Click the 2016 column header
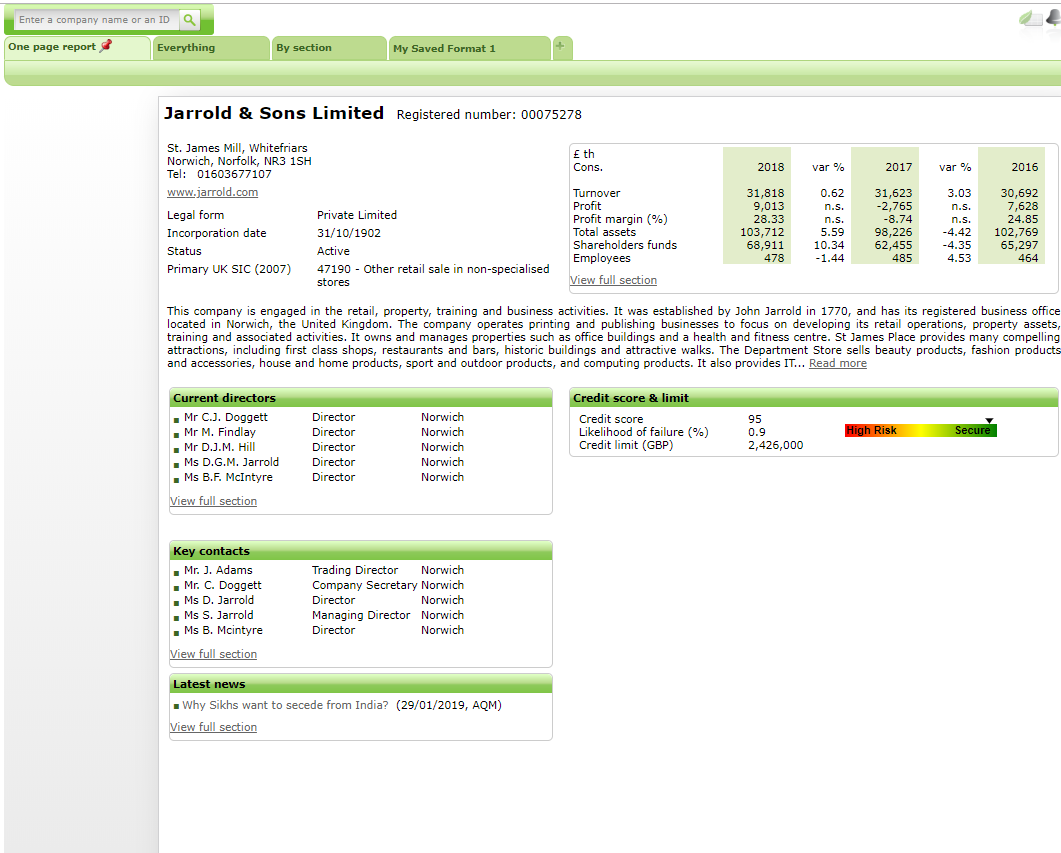Screen dimensions: 1061x853 [x=1024, y=167]
